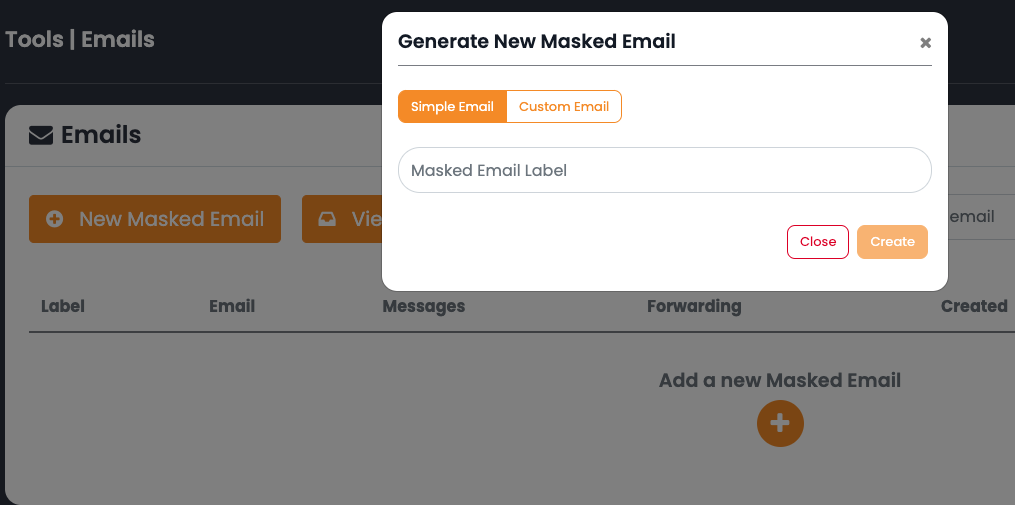Dismiss the dialog with the X icon
The image size is (1015, 505).
[926, 43]
